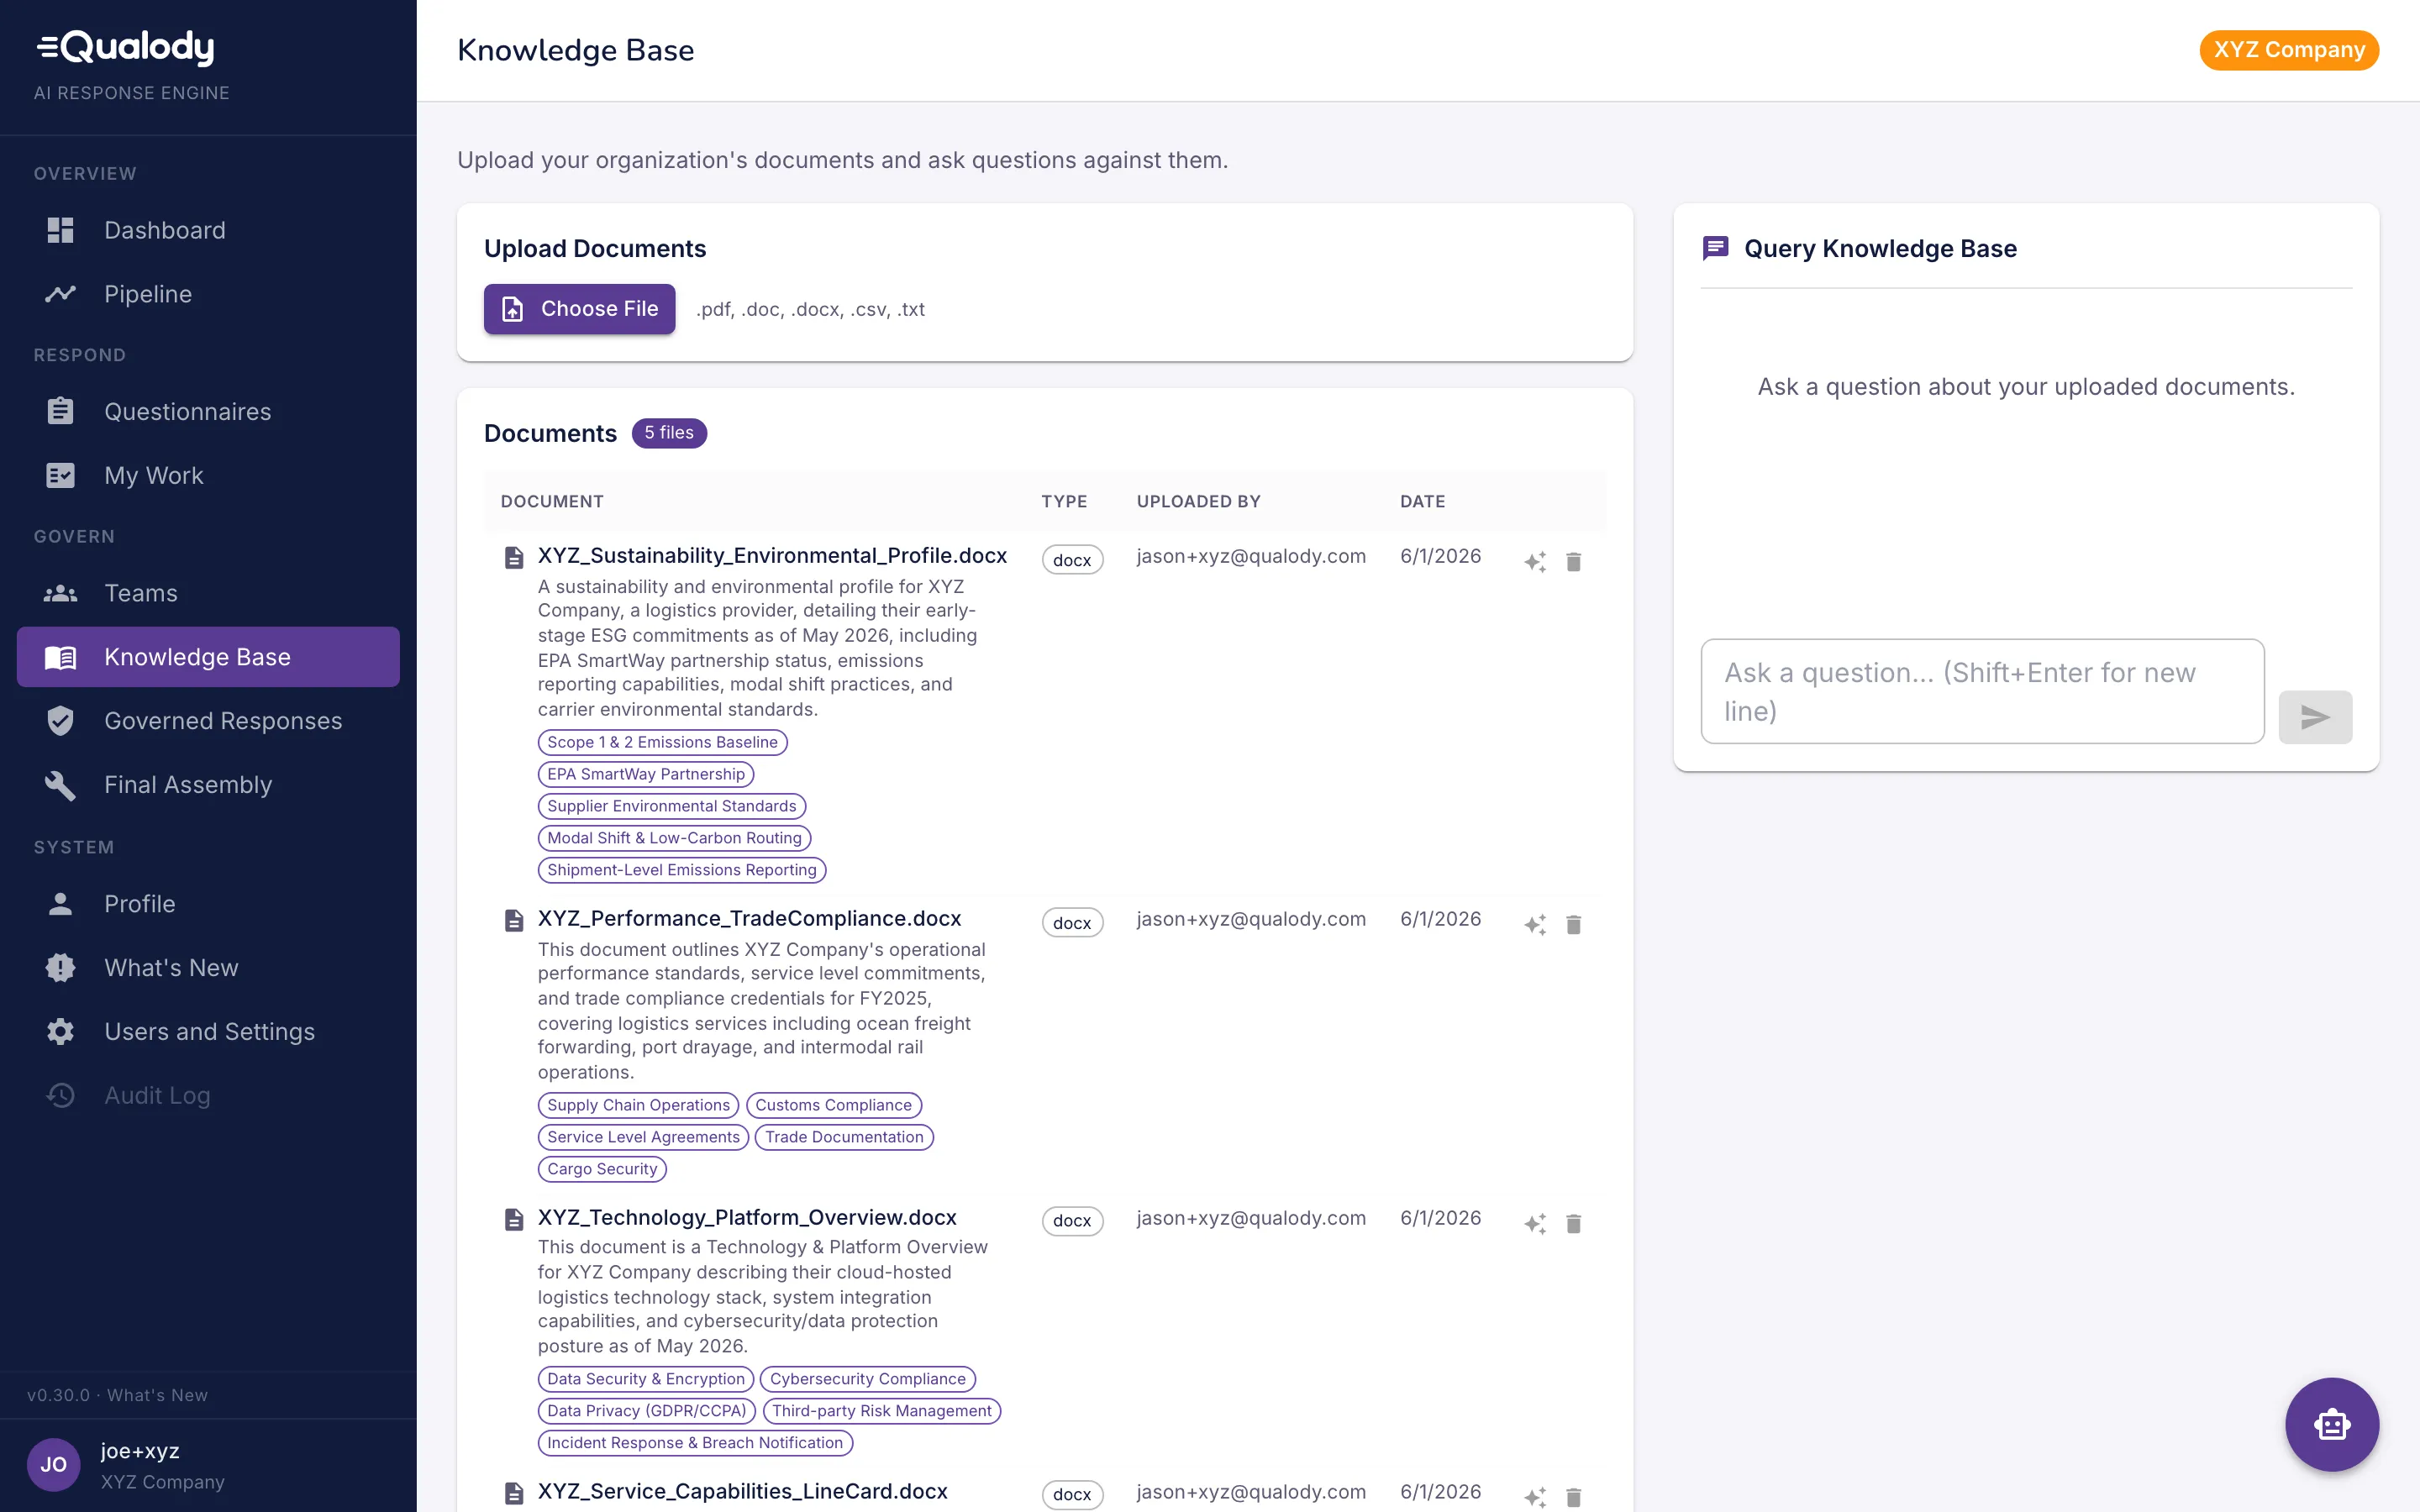Run AI analysis on Performance_TradeCompliance document
2420x1512 pixels.
pos(1535,924)
